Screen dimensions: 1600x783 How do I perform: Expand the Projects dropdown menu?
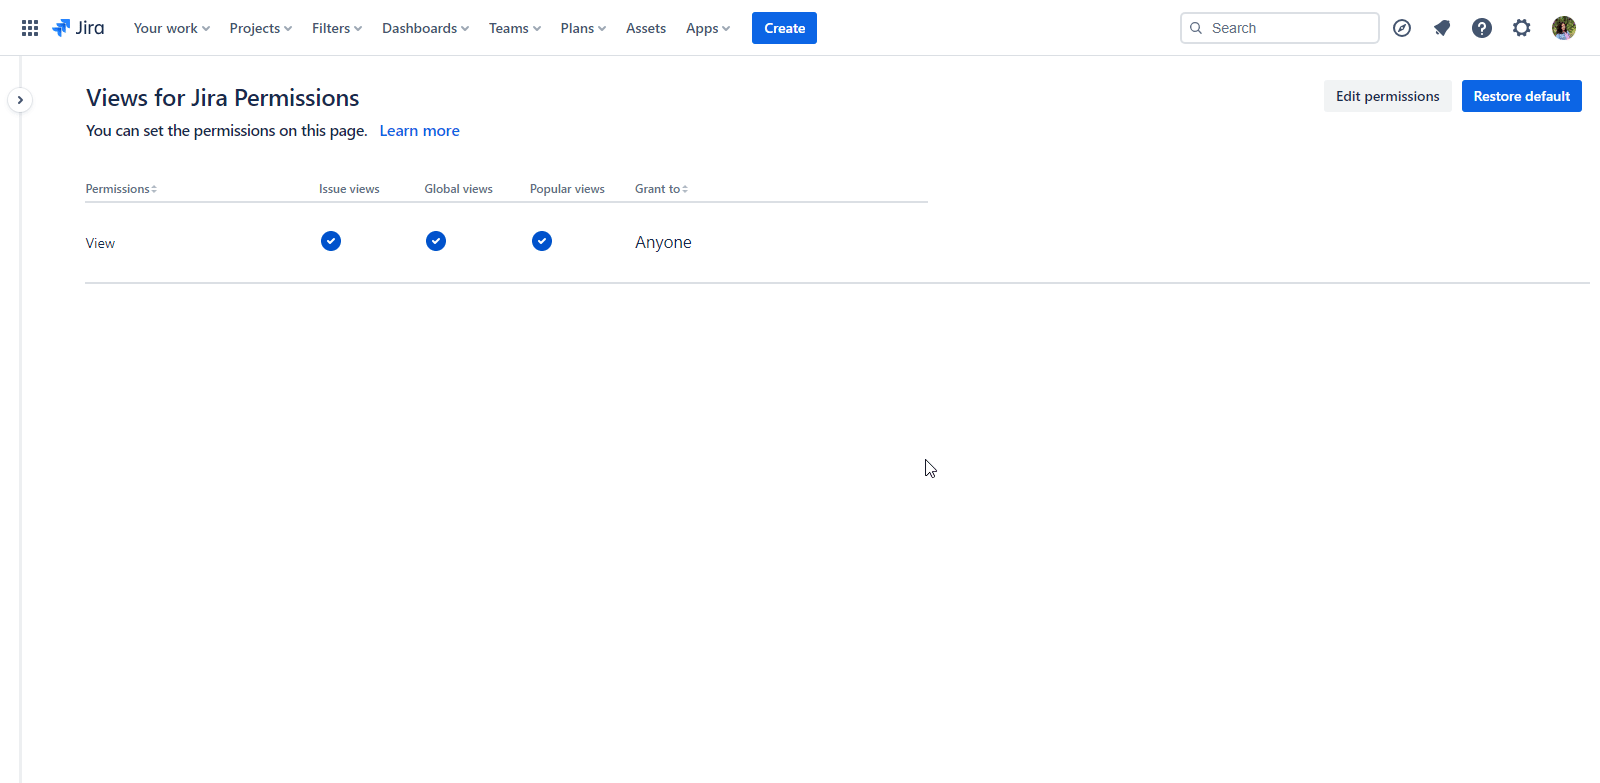(x=260, y=28)
